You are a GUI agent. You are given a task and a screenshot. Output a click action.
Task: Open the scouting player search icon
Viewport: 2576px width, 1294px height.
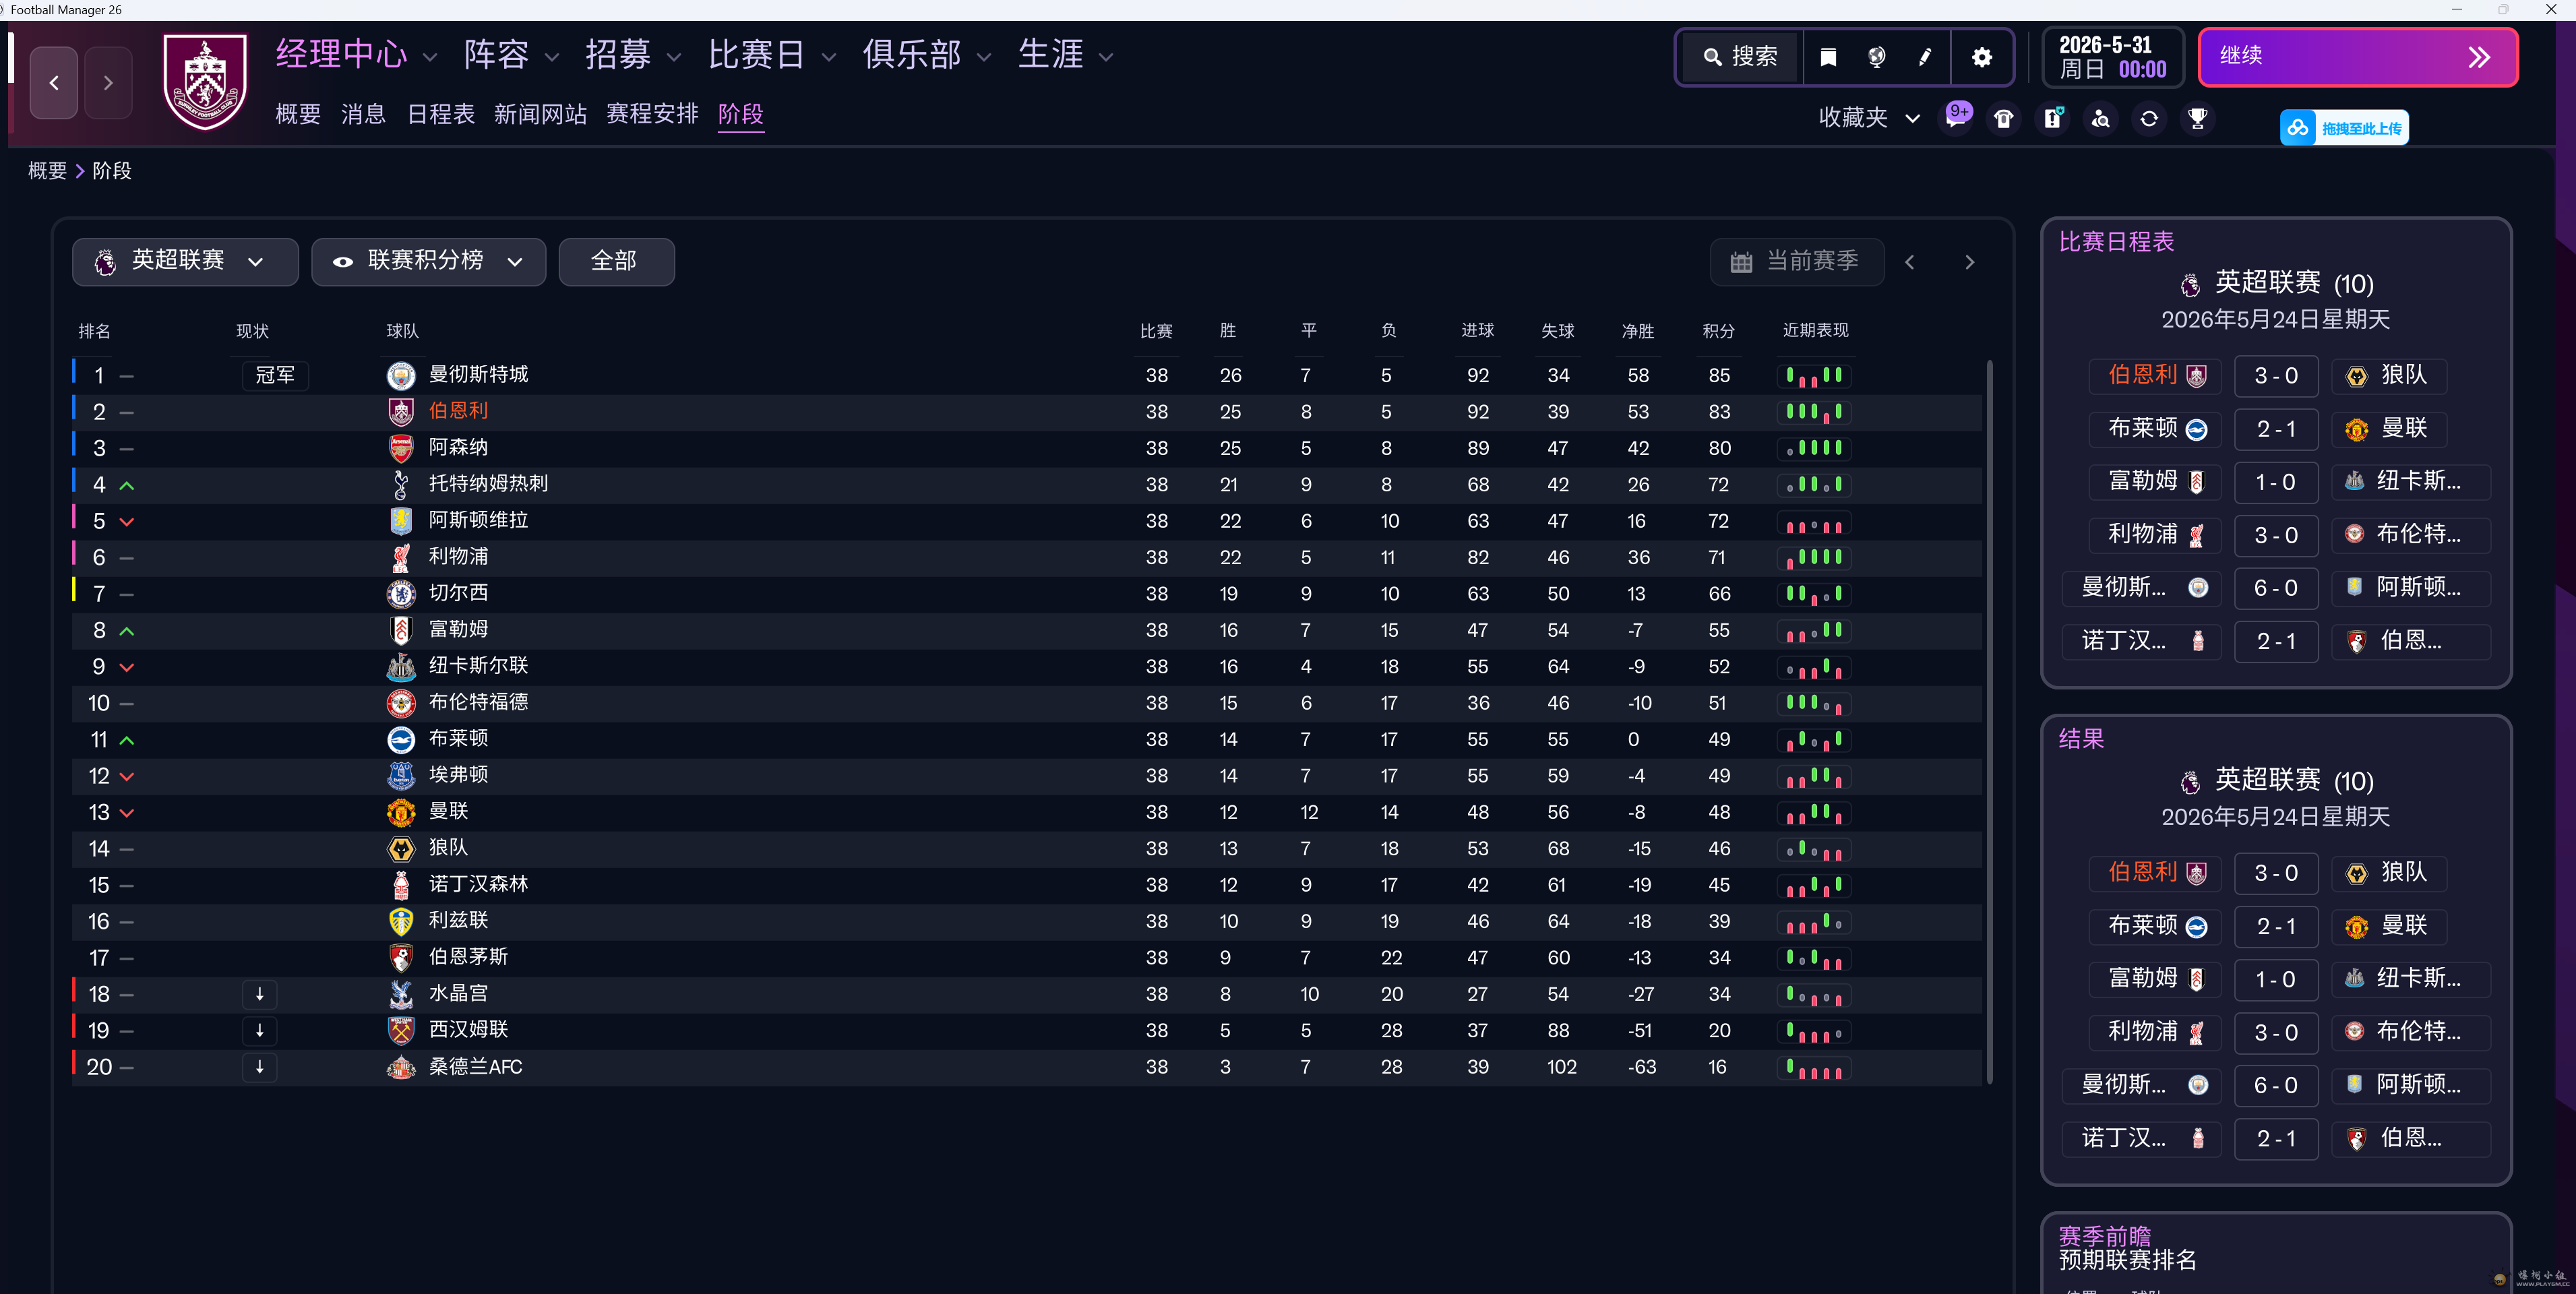point(2100,119)
